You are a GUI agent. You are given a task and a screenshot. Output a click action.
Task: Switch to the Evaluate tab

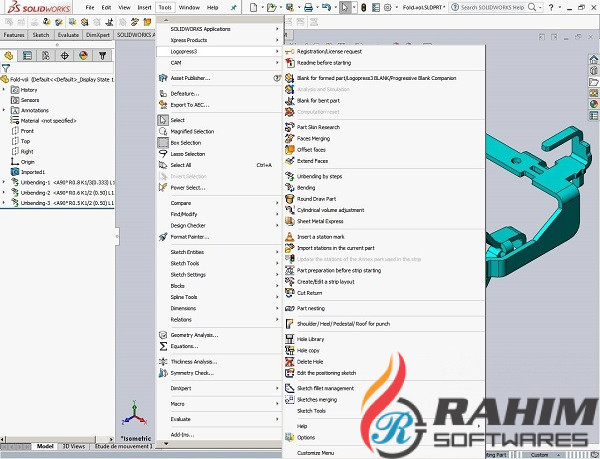pyautogui.click(x=68, y=35)
